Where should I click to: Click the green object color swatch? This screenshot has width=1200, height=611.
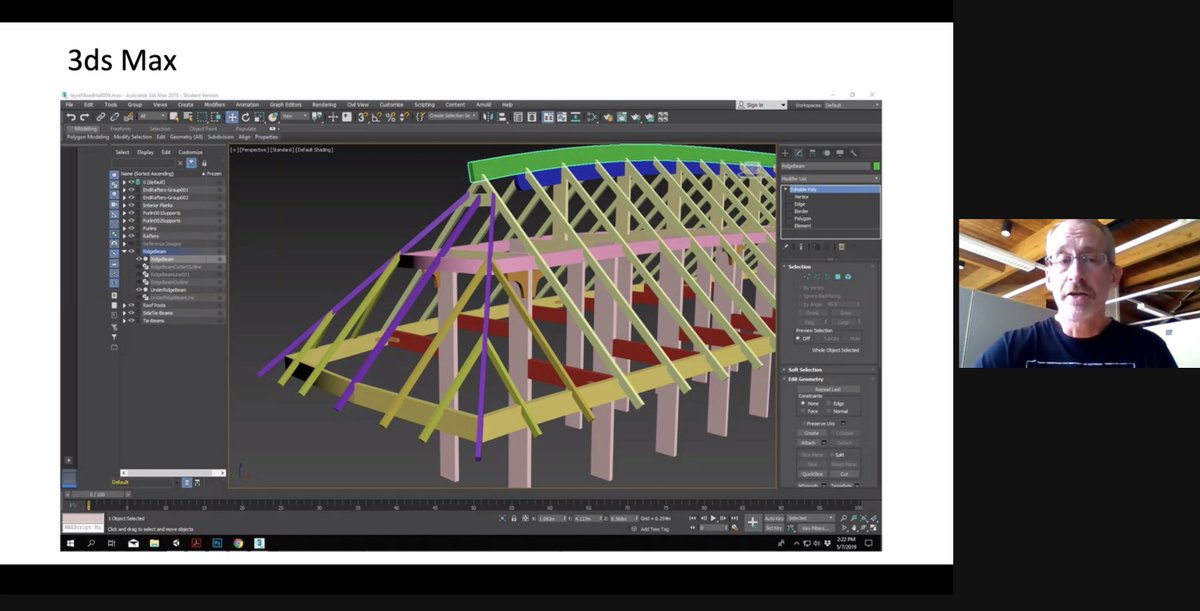[x=876, y=166]
